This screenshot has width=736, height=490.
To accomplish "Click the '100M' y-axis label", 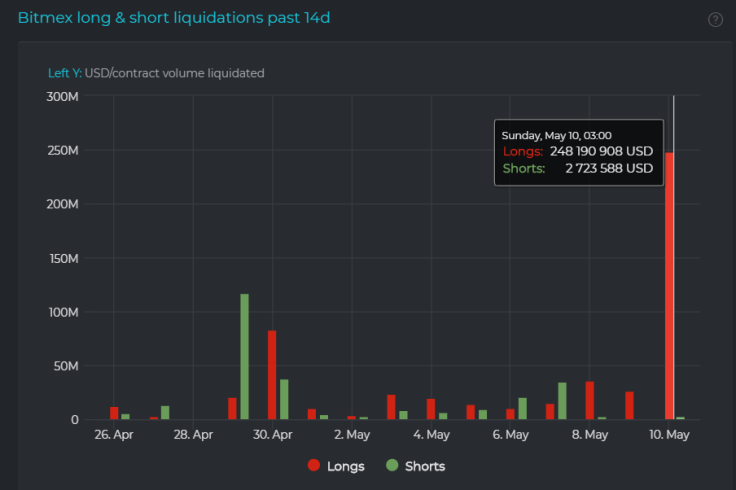I will (x=63, y=312).
